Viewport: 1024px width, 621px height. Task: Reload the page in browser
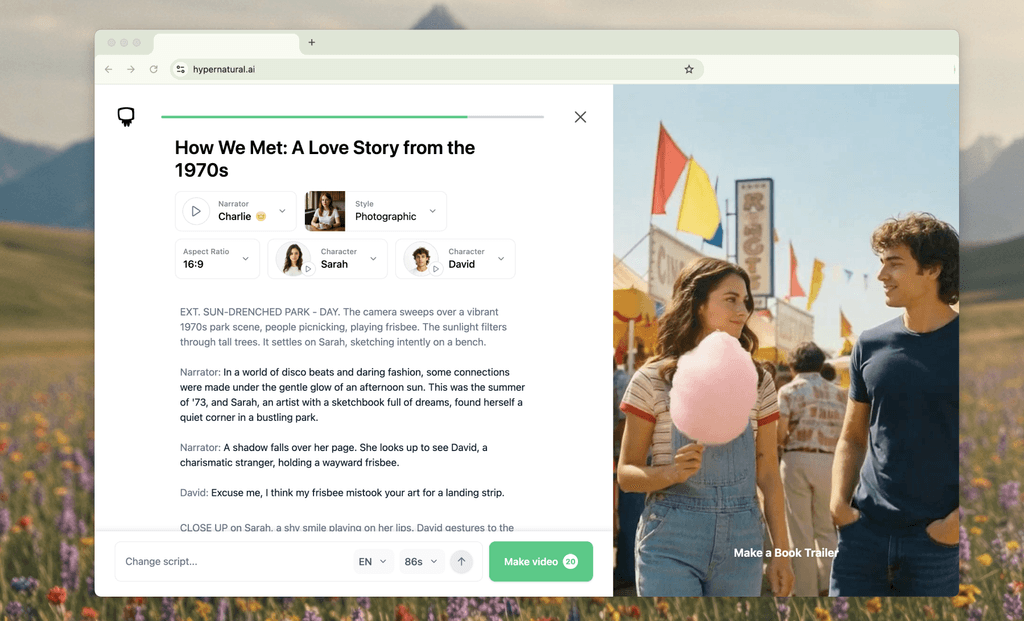click(154, 70)
